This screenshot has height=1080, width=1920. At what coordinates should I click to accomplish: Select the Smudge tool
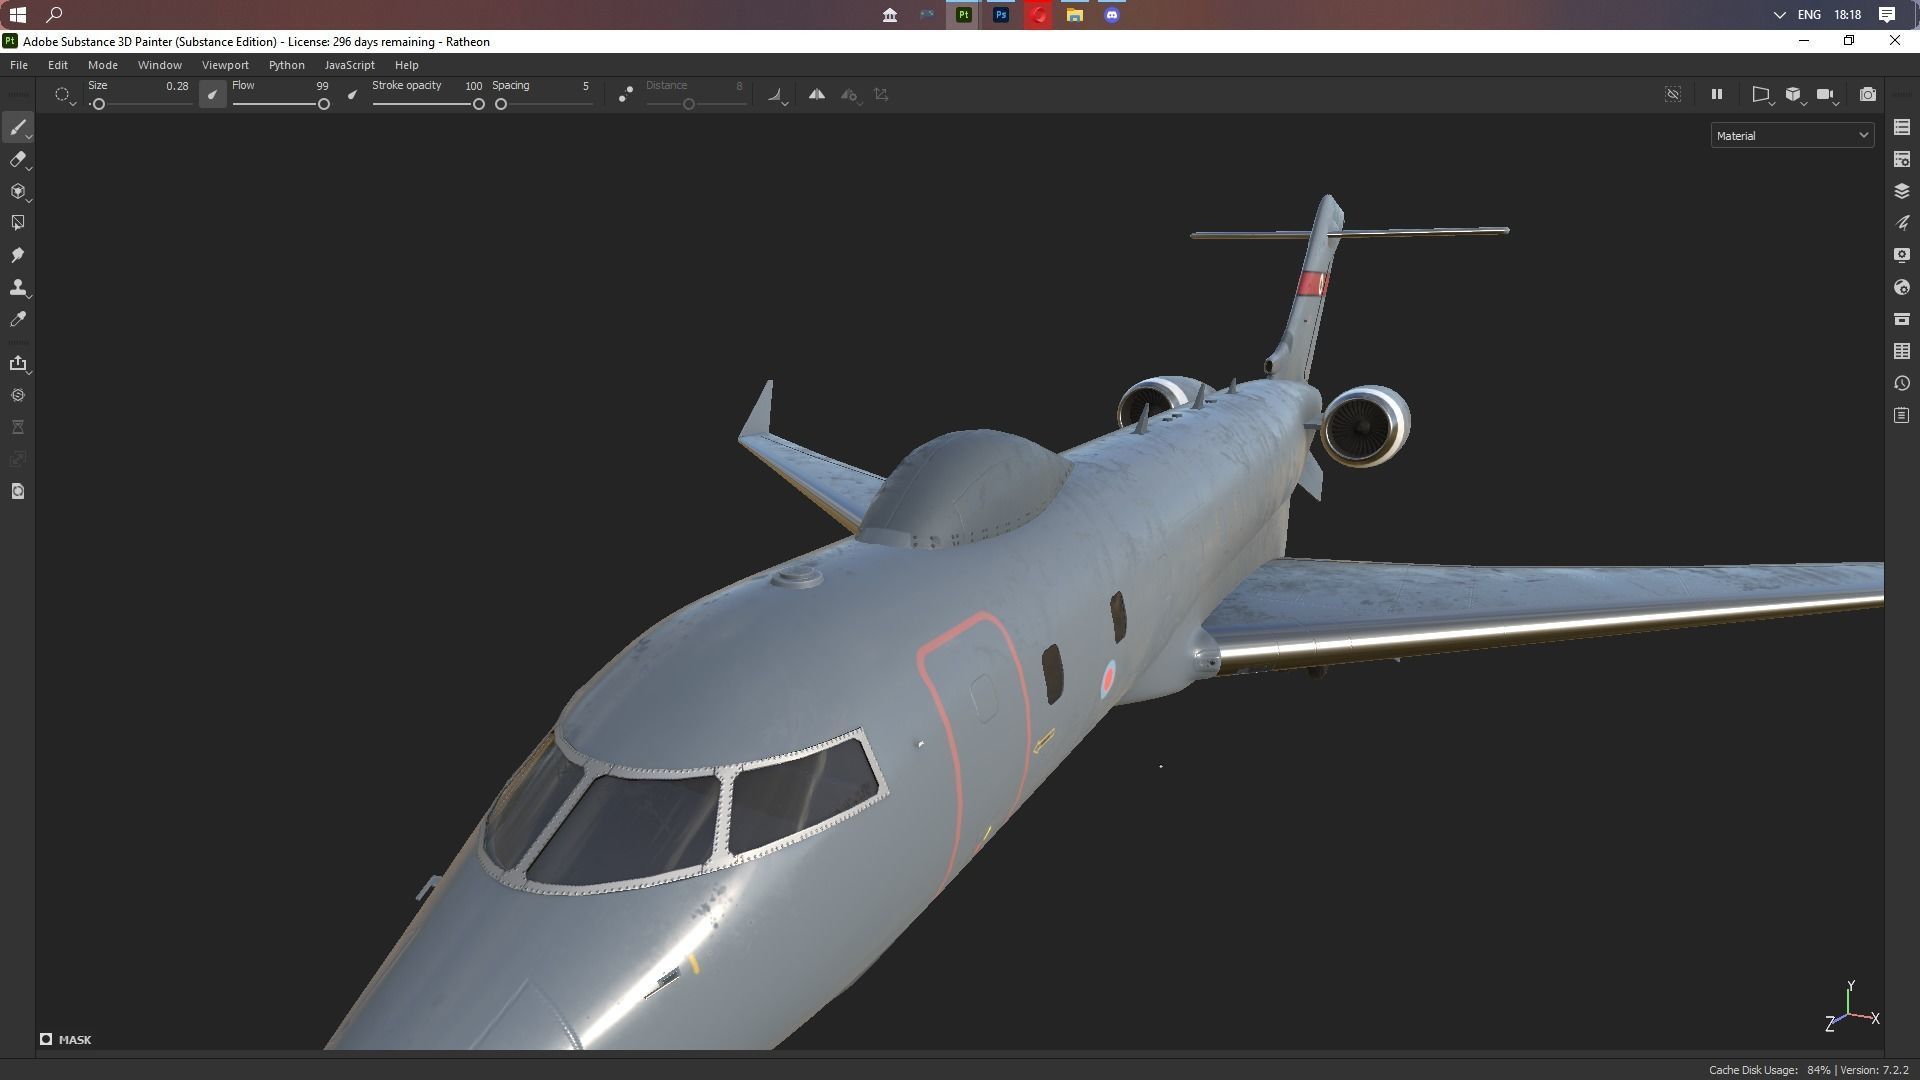(x=17, y=255)
